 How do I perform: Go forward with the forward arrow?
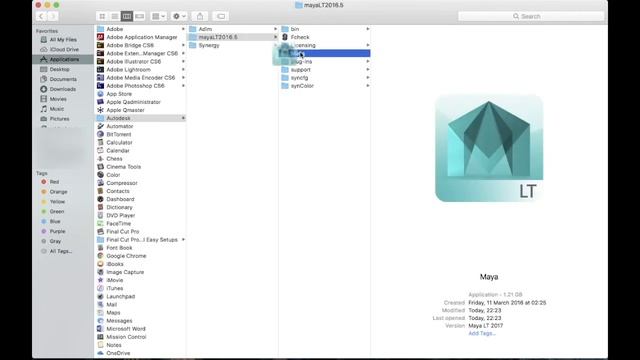[53, 16]
